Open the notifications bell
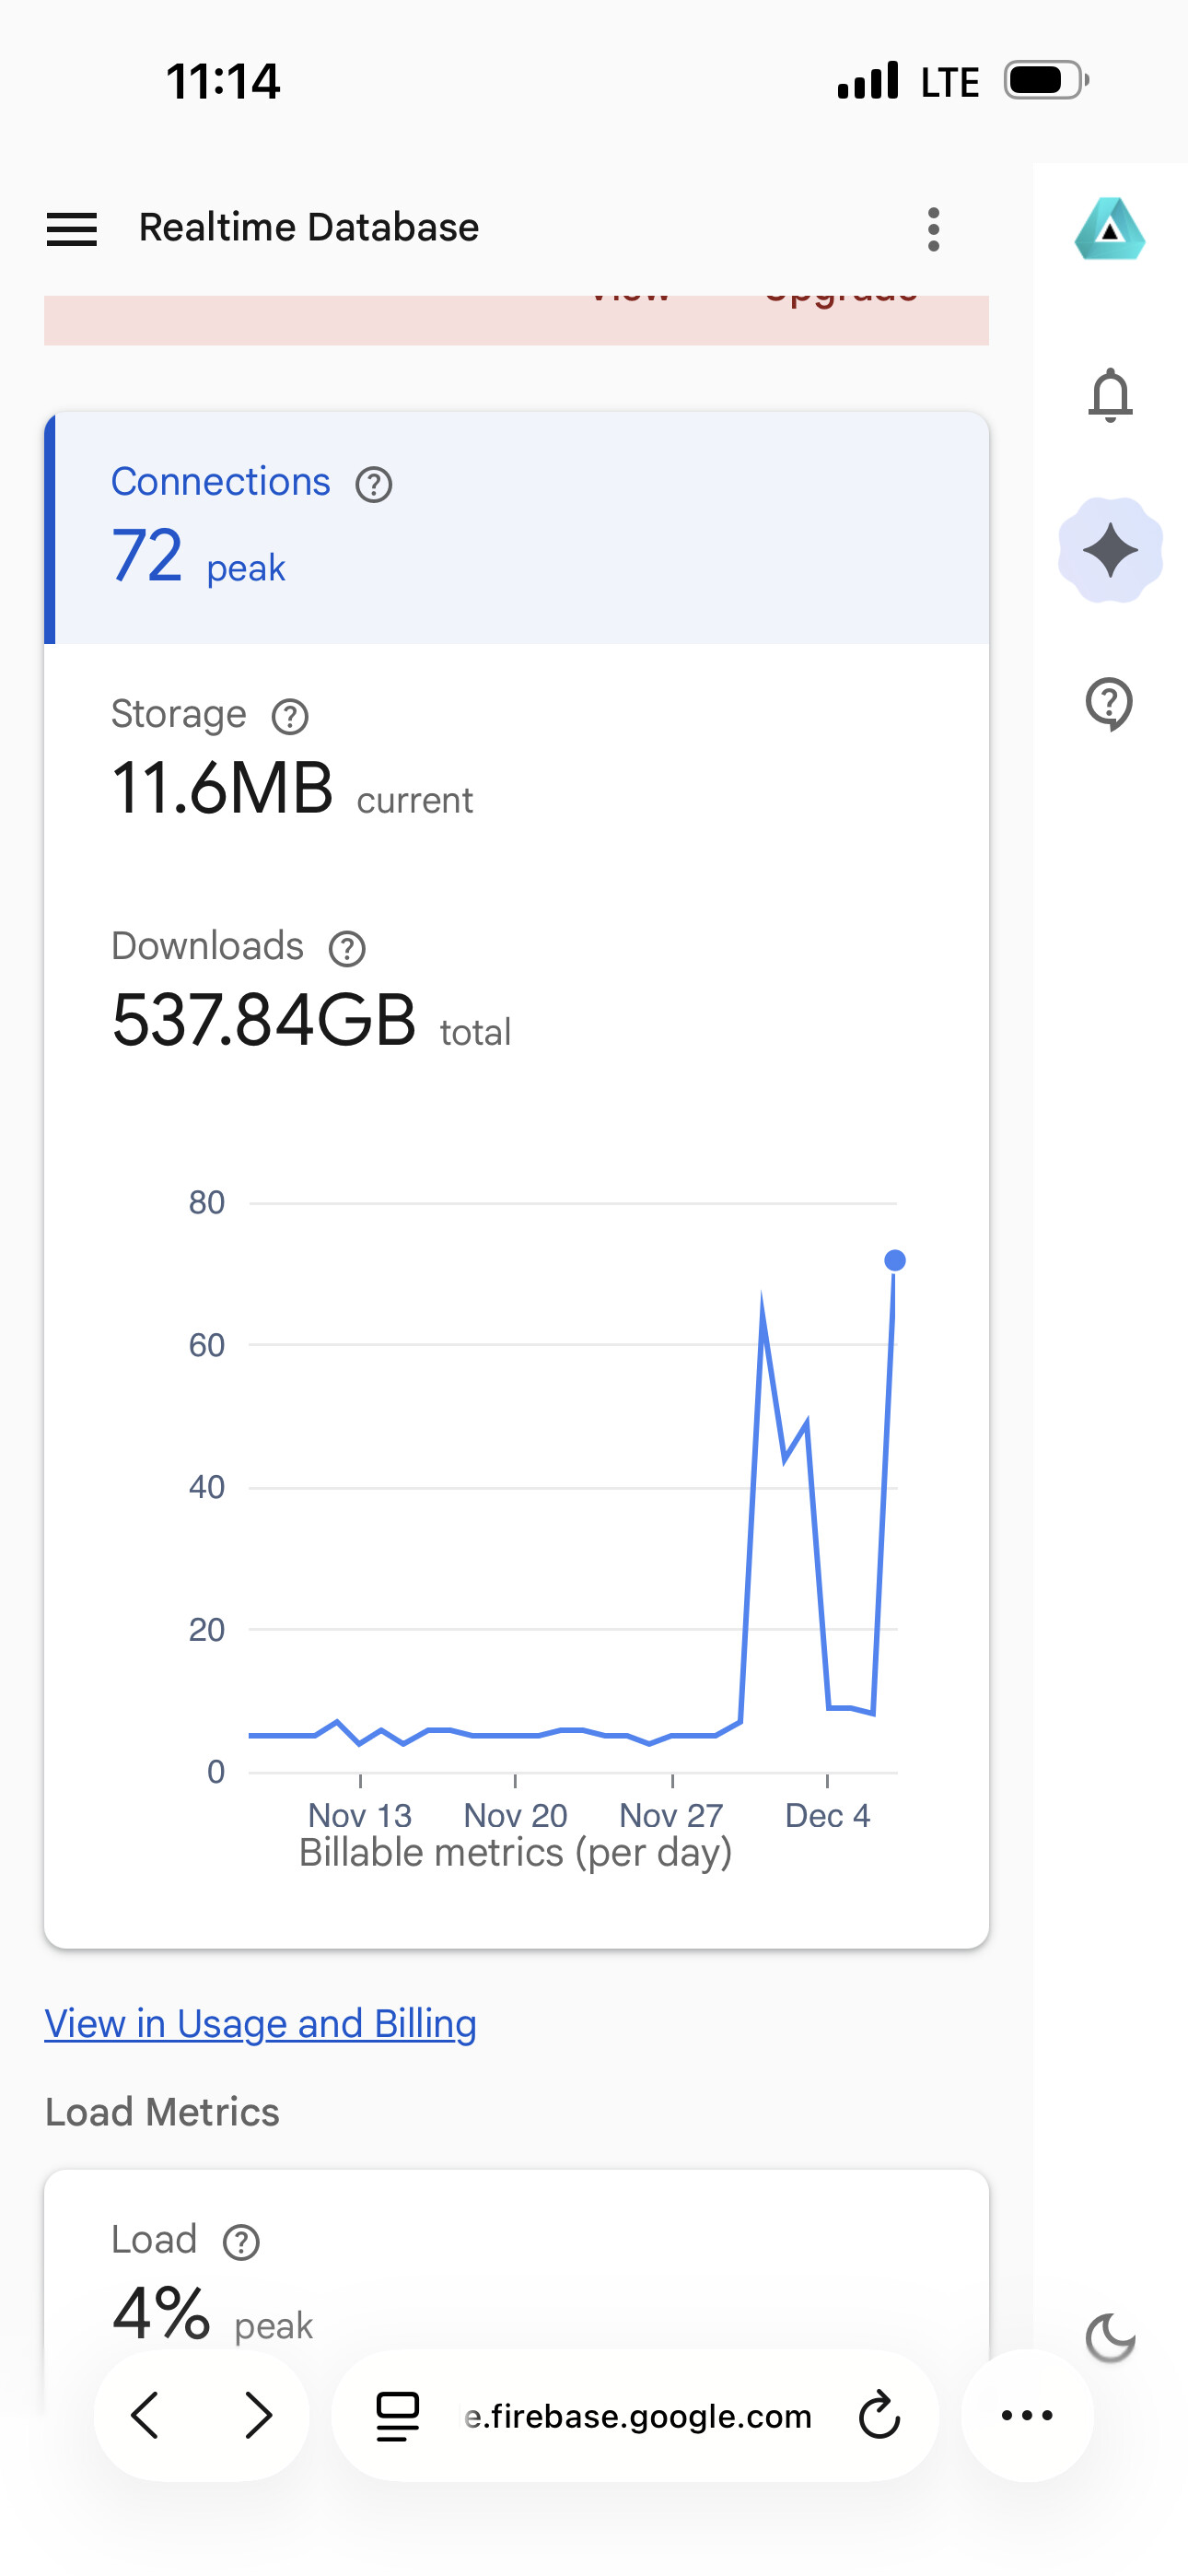Viewport: 1188px width, 2576px height. tap(1110, 395)
